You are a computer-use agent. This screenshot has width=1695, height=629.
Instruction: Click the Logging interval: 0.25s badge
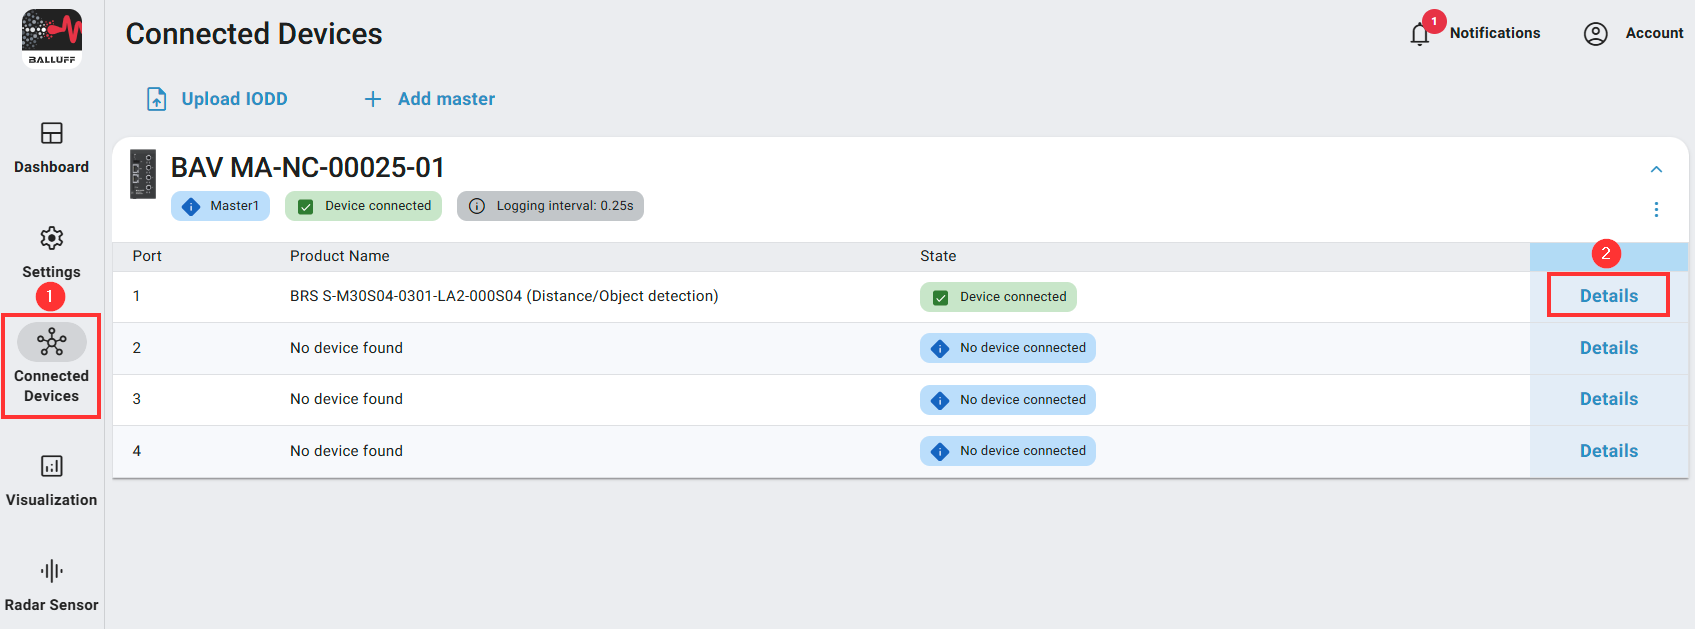[x=550, y=206]
